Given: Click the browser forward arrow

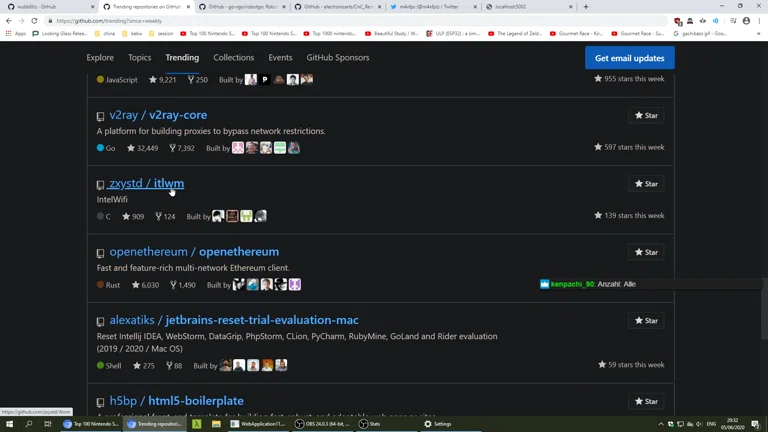Looking at the screenshot, I should (22, 21).
